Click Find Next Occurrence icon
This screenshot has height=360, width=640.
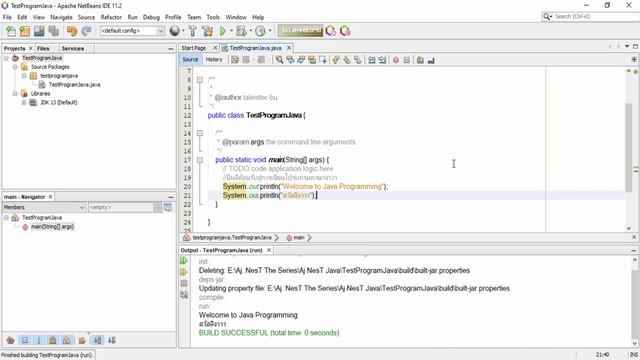(301, 60)
